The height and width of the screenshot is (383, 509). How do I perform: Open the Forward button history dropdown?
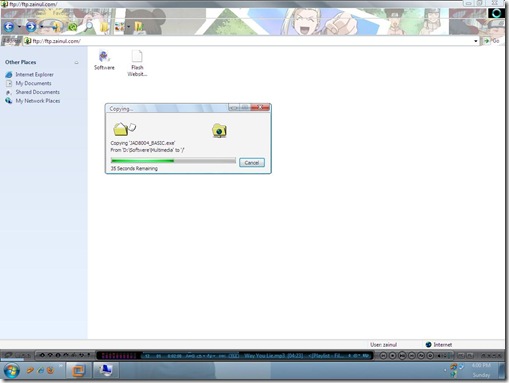point(41,27)
